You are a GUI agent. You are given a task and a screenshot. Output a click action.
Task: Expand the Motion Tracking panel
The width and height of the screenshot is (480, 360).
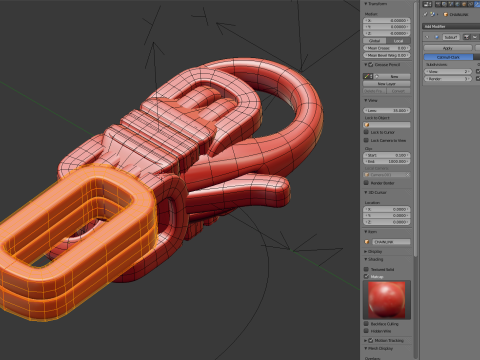[366, 340]
